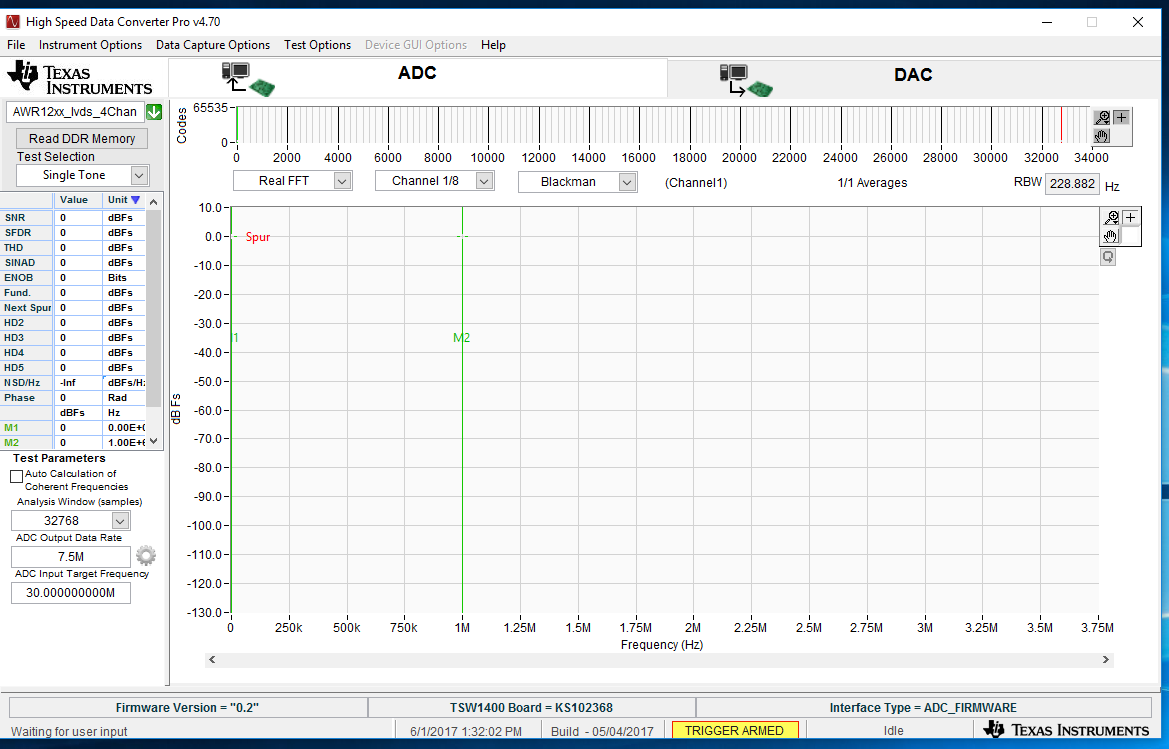Click the TSW1400 Board = KS102368 status entry

532,707
